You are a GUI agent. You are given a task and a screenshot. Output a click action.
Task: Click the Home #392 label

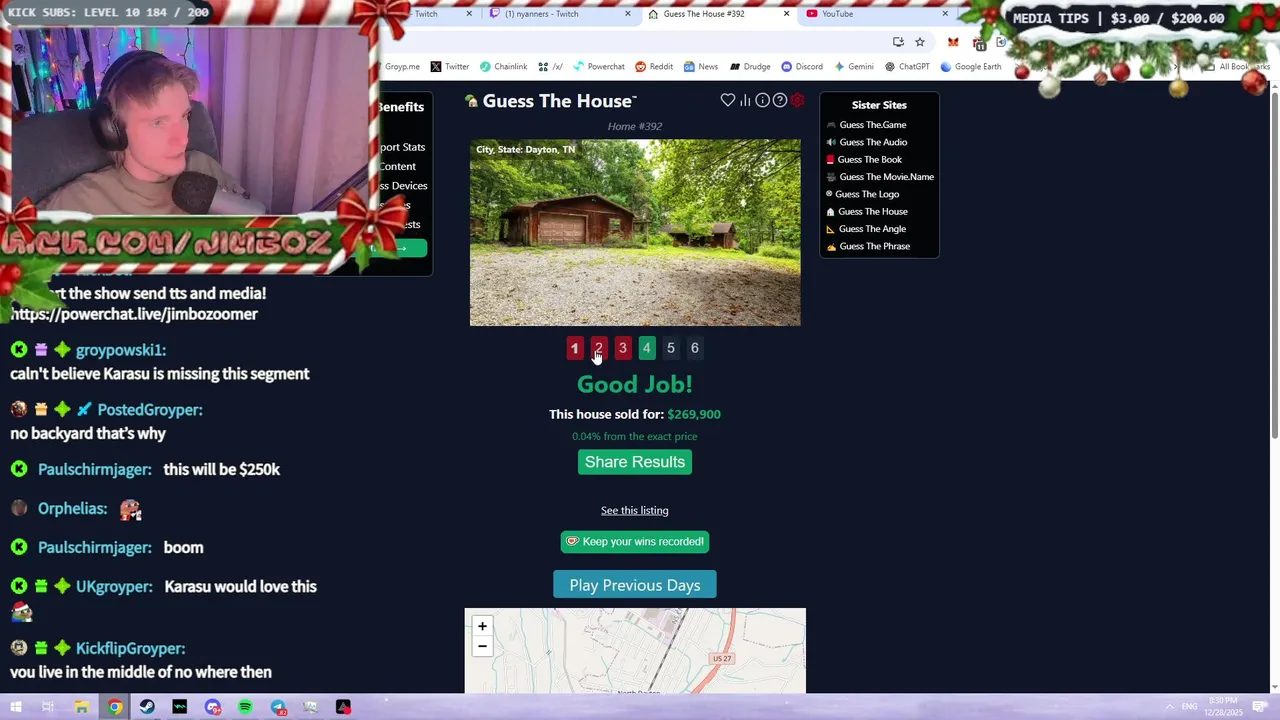(635, 126)
